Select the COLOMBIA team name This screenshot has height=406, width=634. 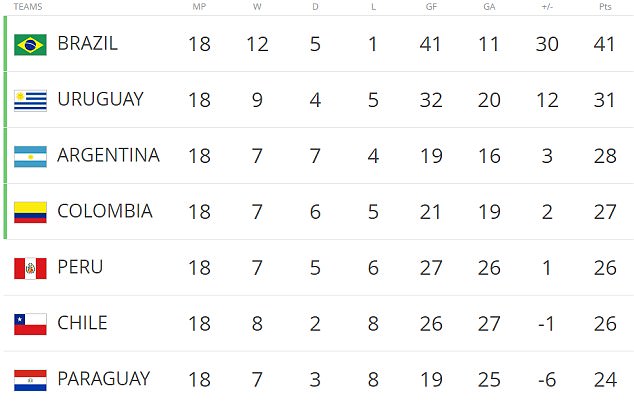pyautogui.click(x=105, y=212)
